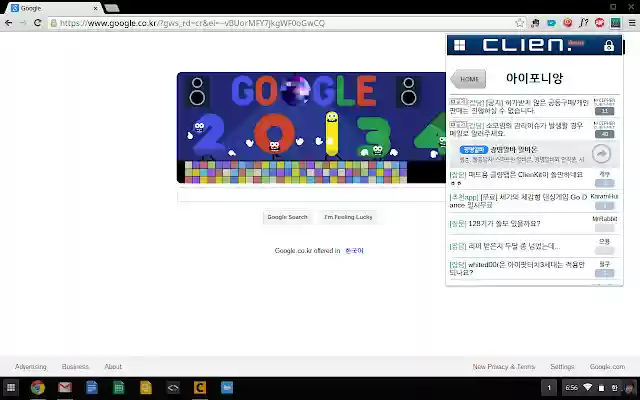Click the Korean input method indicator
Screen dimensions: 640x400
pos(614,388)
